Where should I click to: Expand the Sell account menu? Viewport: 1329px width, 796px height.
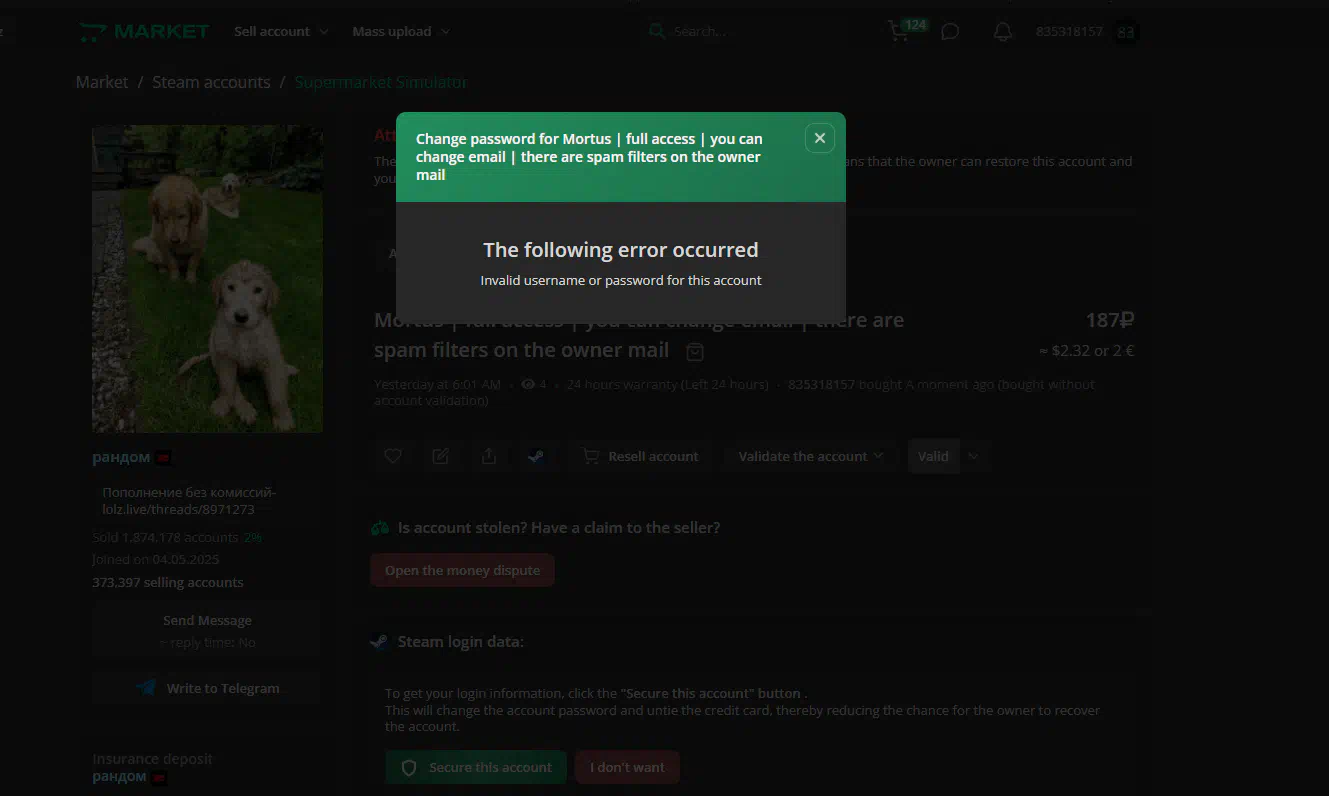point(281,32)
